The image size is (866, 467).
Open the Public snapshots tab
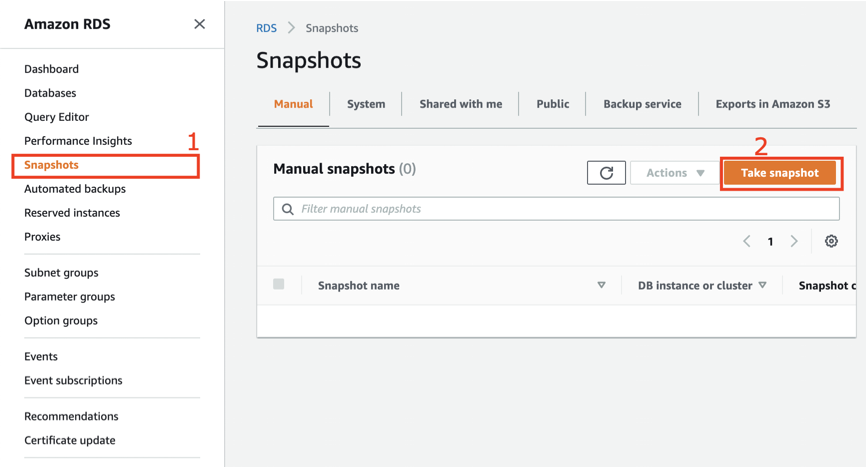[x=552, y=104]
